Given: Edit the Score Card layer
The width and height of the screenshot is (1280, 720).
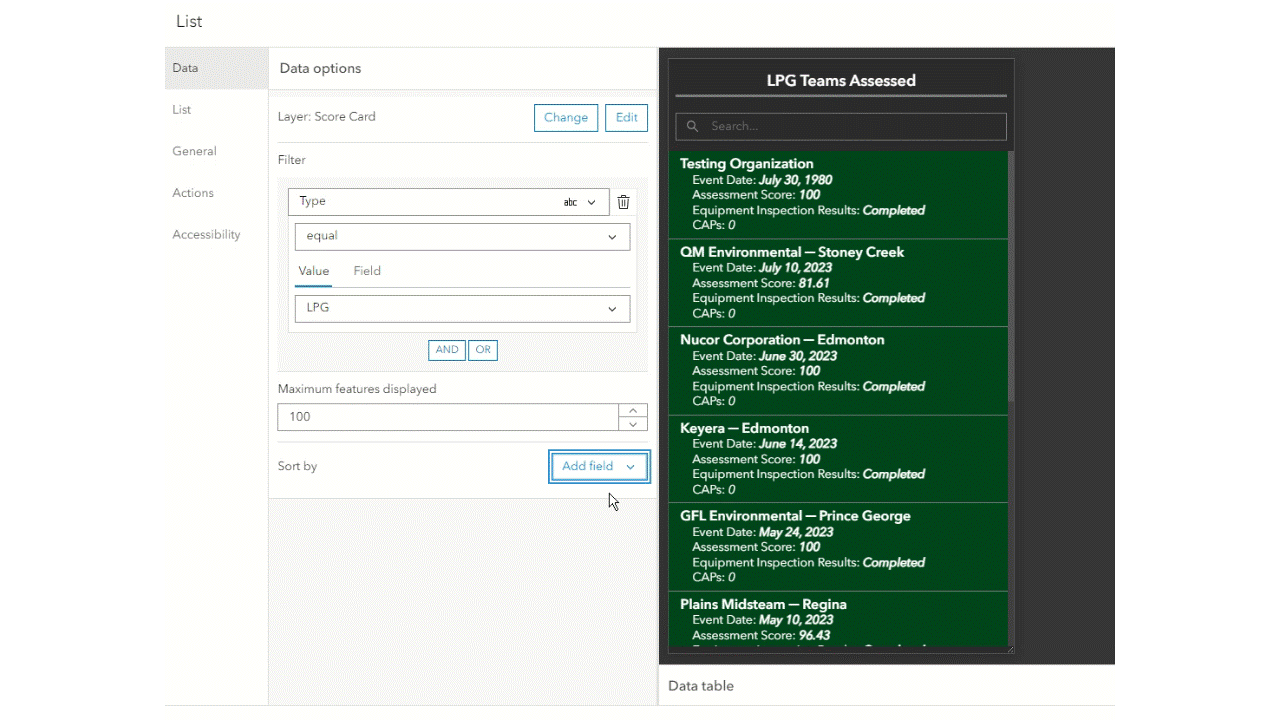Looking at the screenshot, I should pos(626,117).
